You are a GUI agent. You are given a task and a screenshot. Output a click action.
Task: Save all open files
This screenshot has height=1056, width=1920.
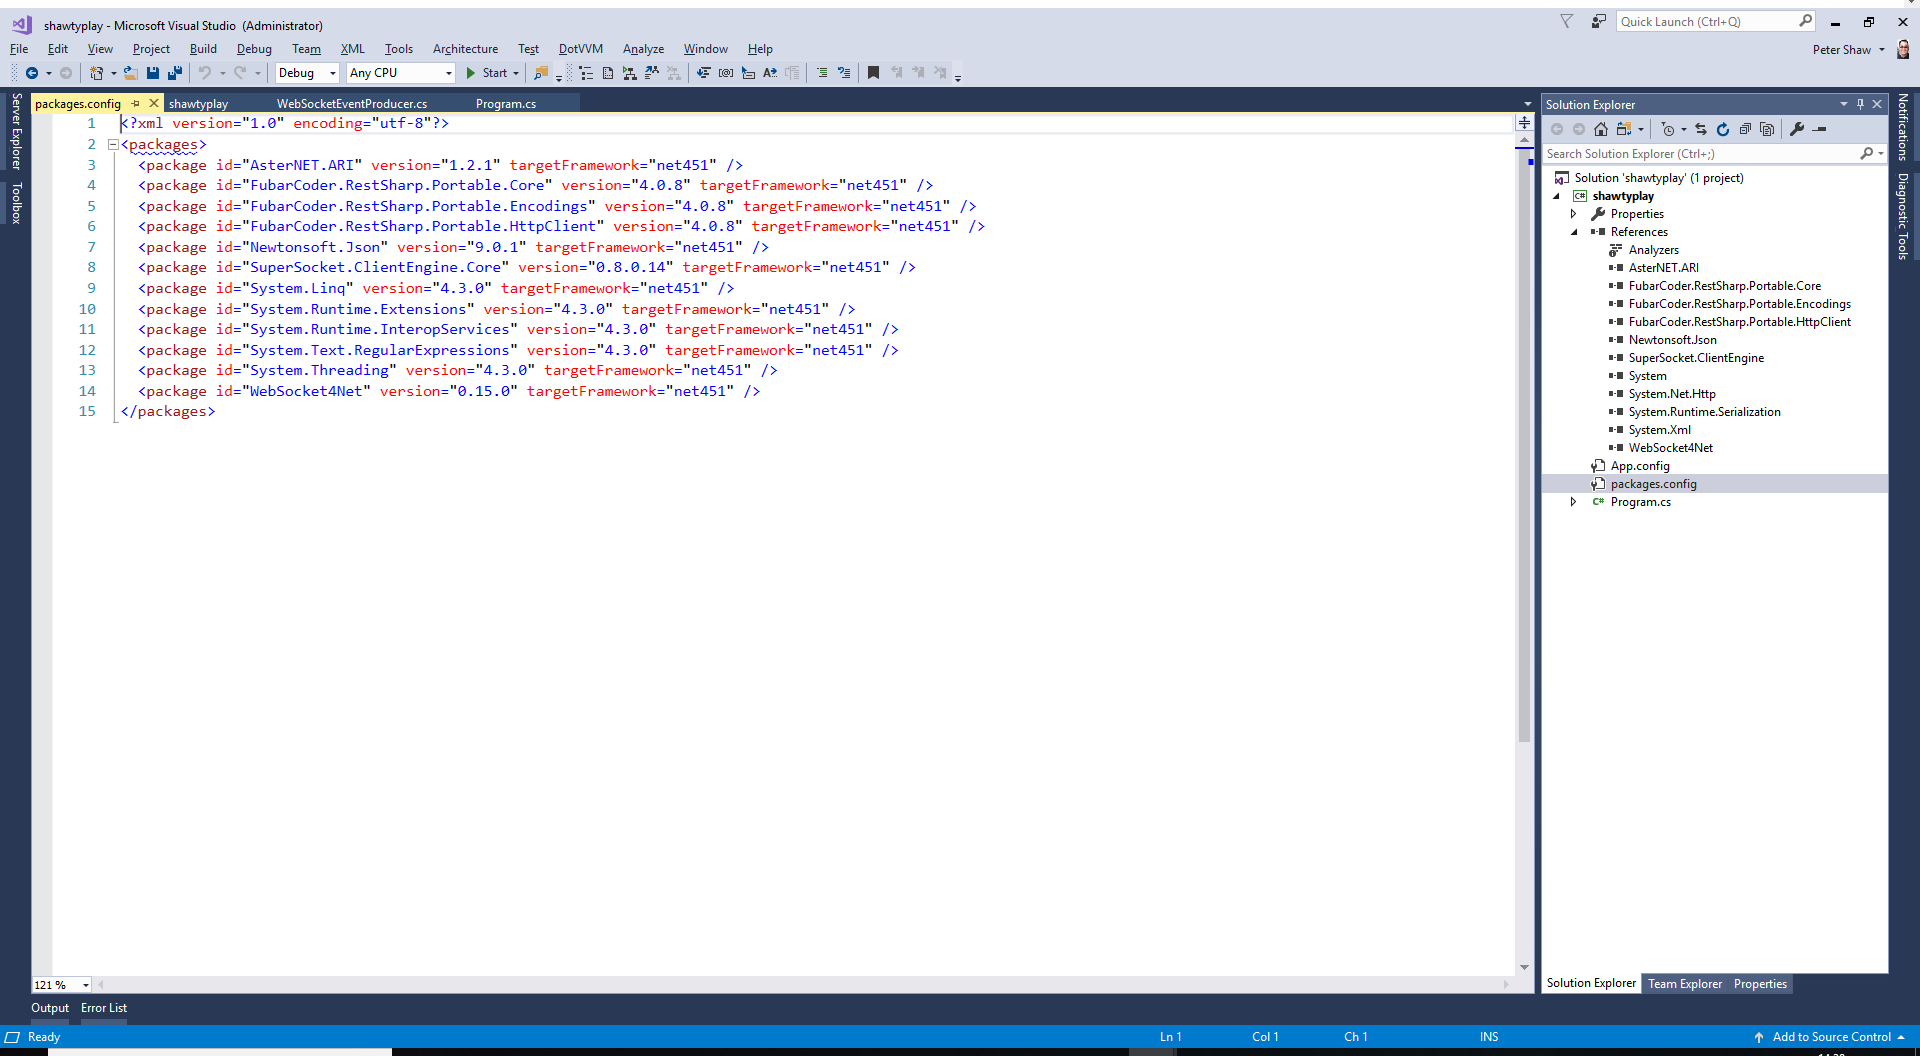[x=174, y=72]
